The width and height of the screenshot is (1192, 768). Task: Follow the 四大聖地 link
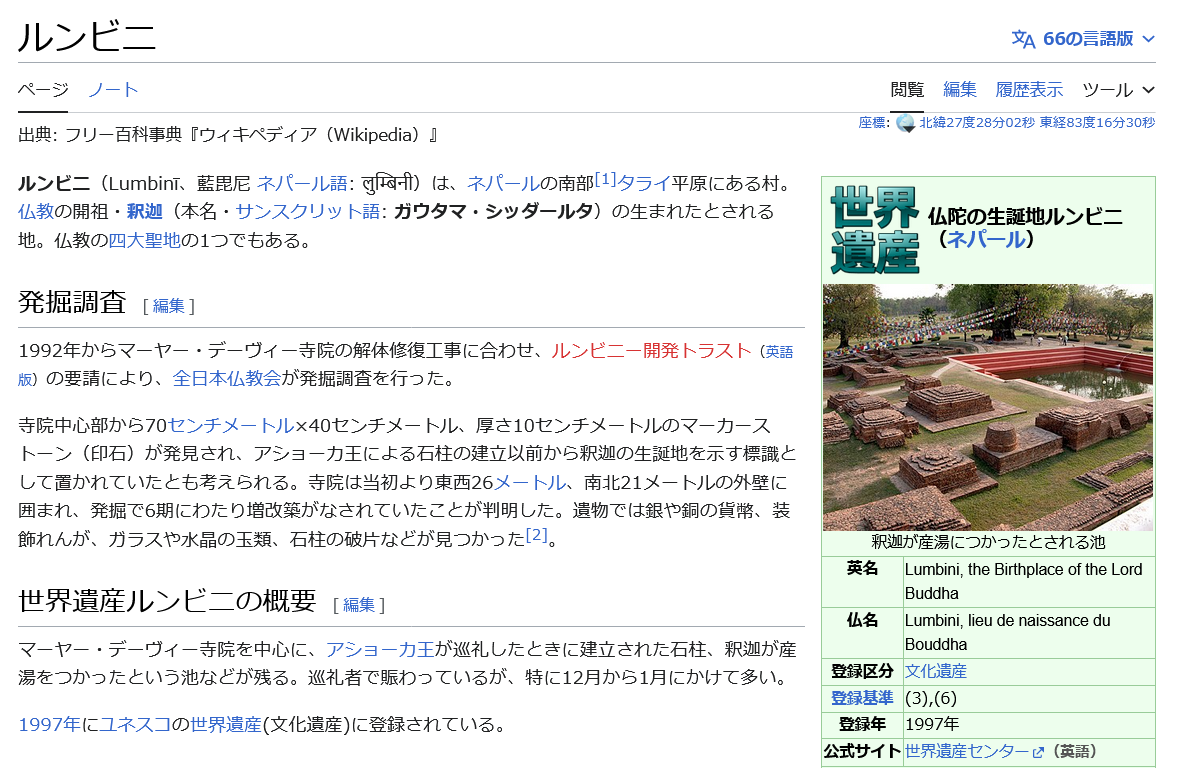144,240
